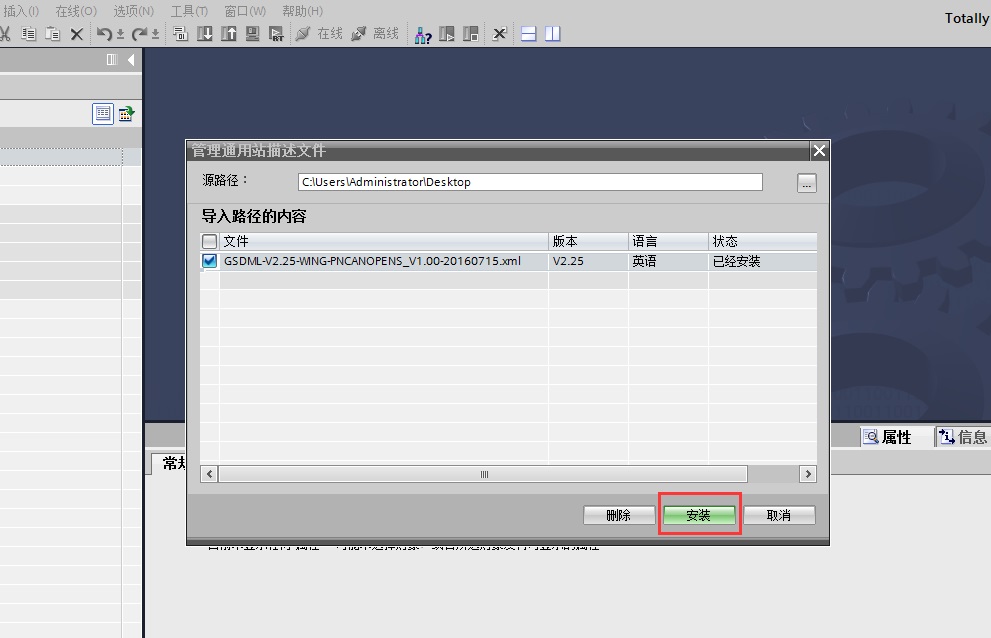This screenshot has width=991, height=638.
Task: Toggle the select-all checkbox in 文件 header
Action: (x=209, y=241)
